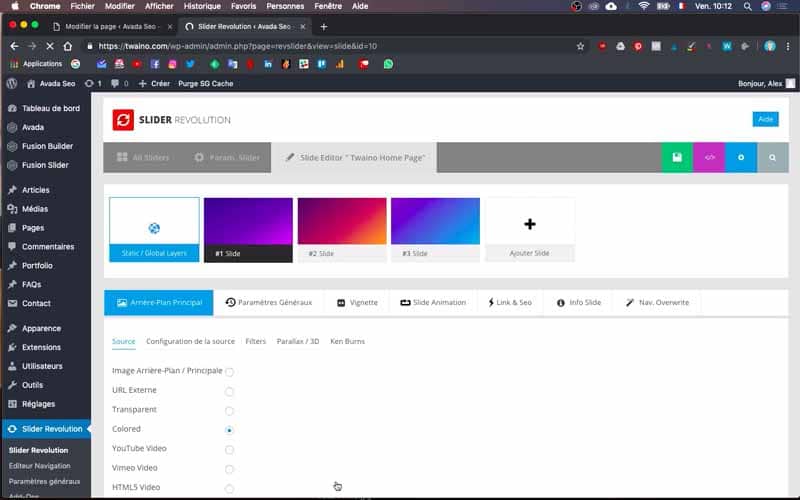
Task: Open the Slide Animation tab
Action: 433,303
